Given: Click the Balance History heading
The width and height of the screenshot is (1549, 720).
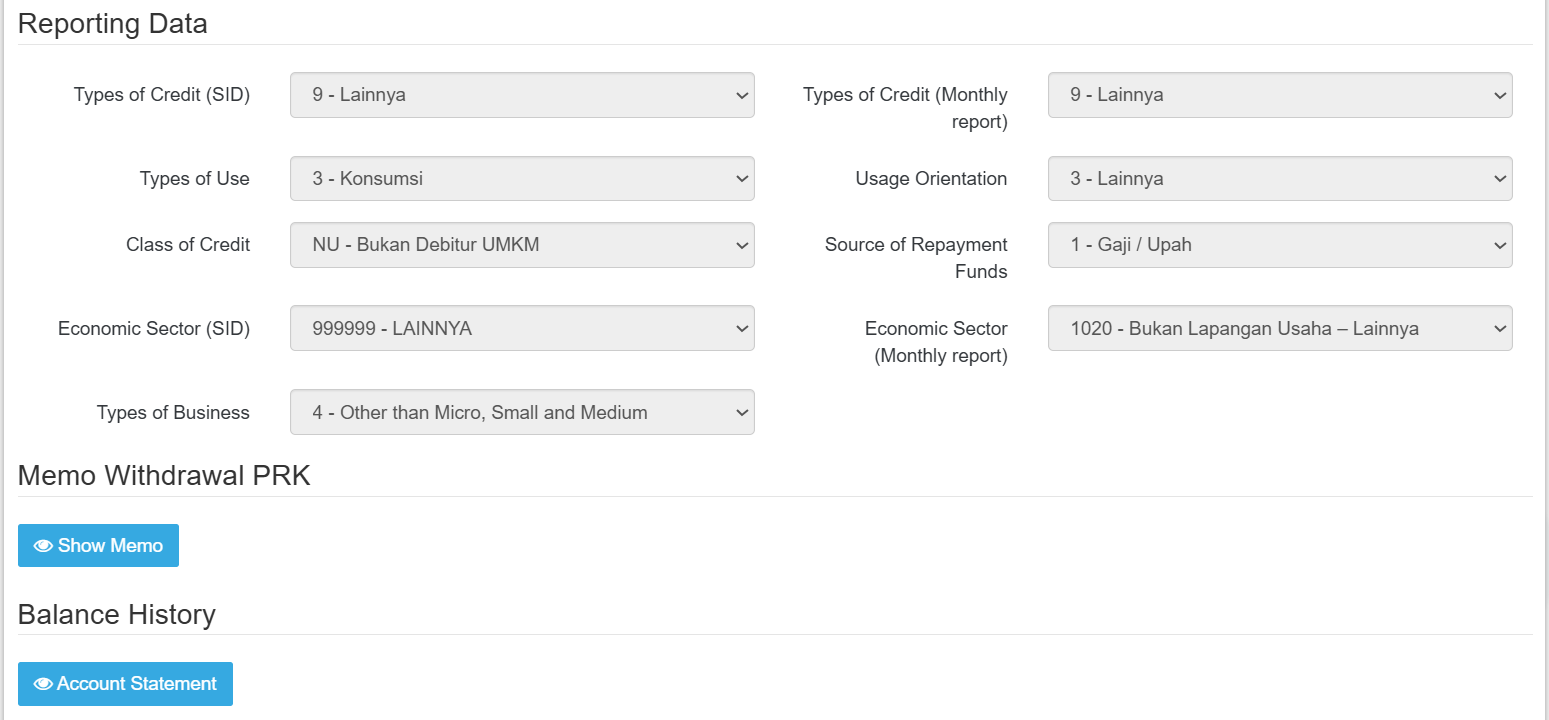Looking at the screenshot, I should (x=117, y=614).
